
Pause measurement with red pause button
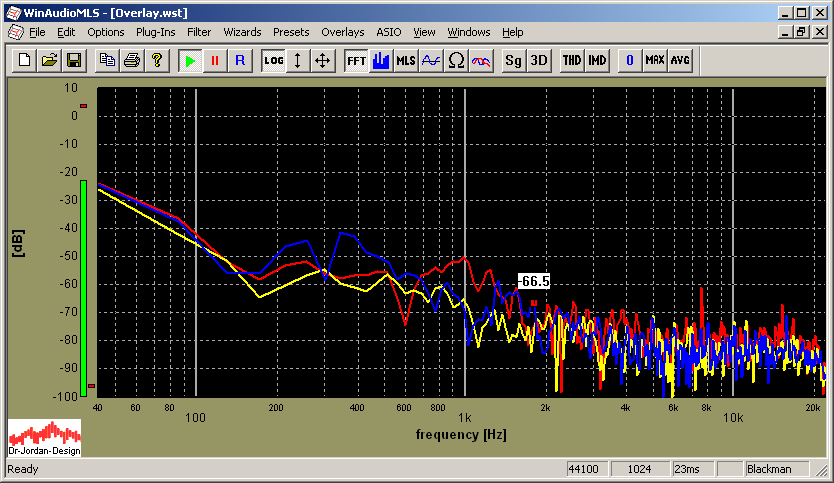(214, 60)
